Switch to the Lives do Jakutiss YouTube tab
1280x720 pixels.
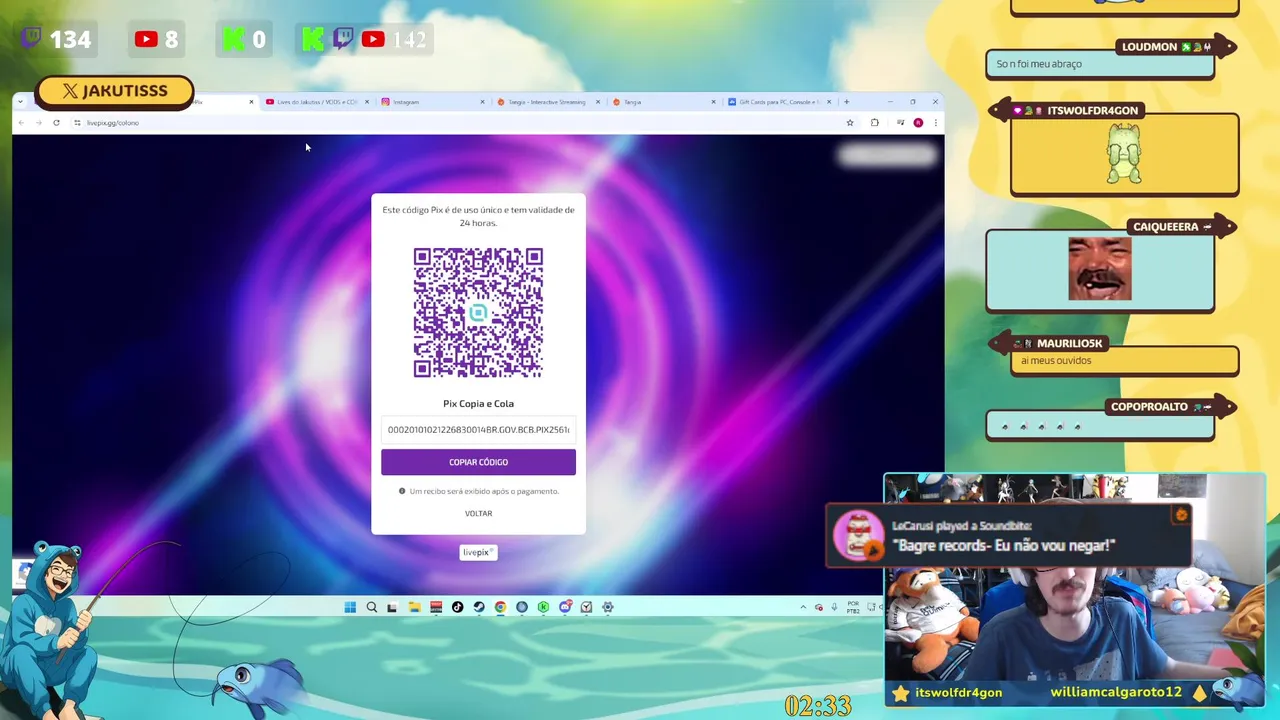(x=317, y=102)
